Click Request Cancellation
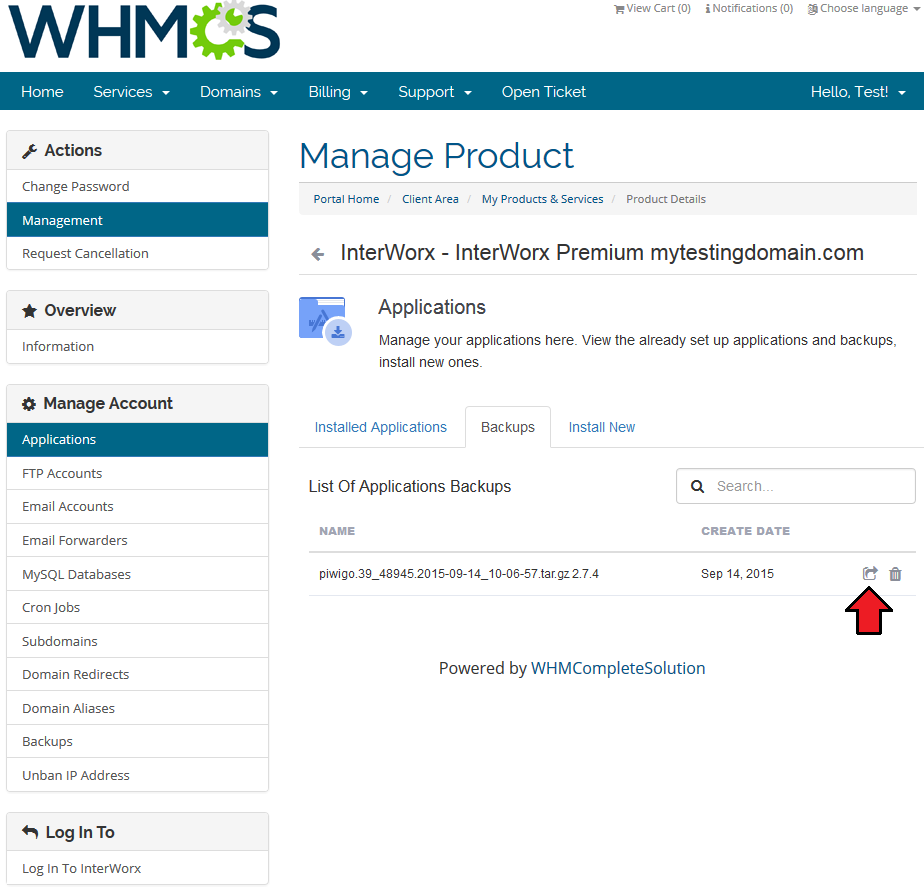Screen dimensions: 924x890 click(137, 253)
